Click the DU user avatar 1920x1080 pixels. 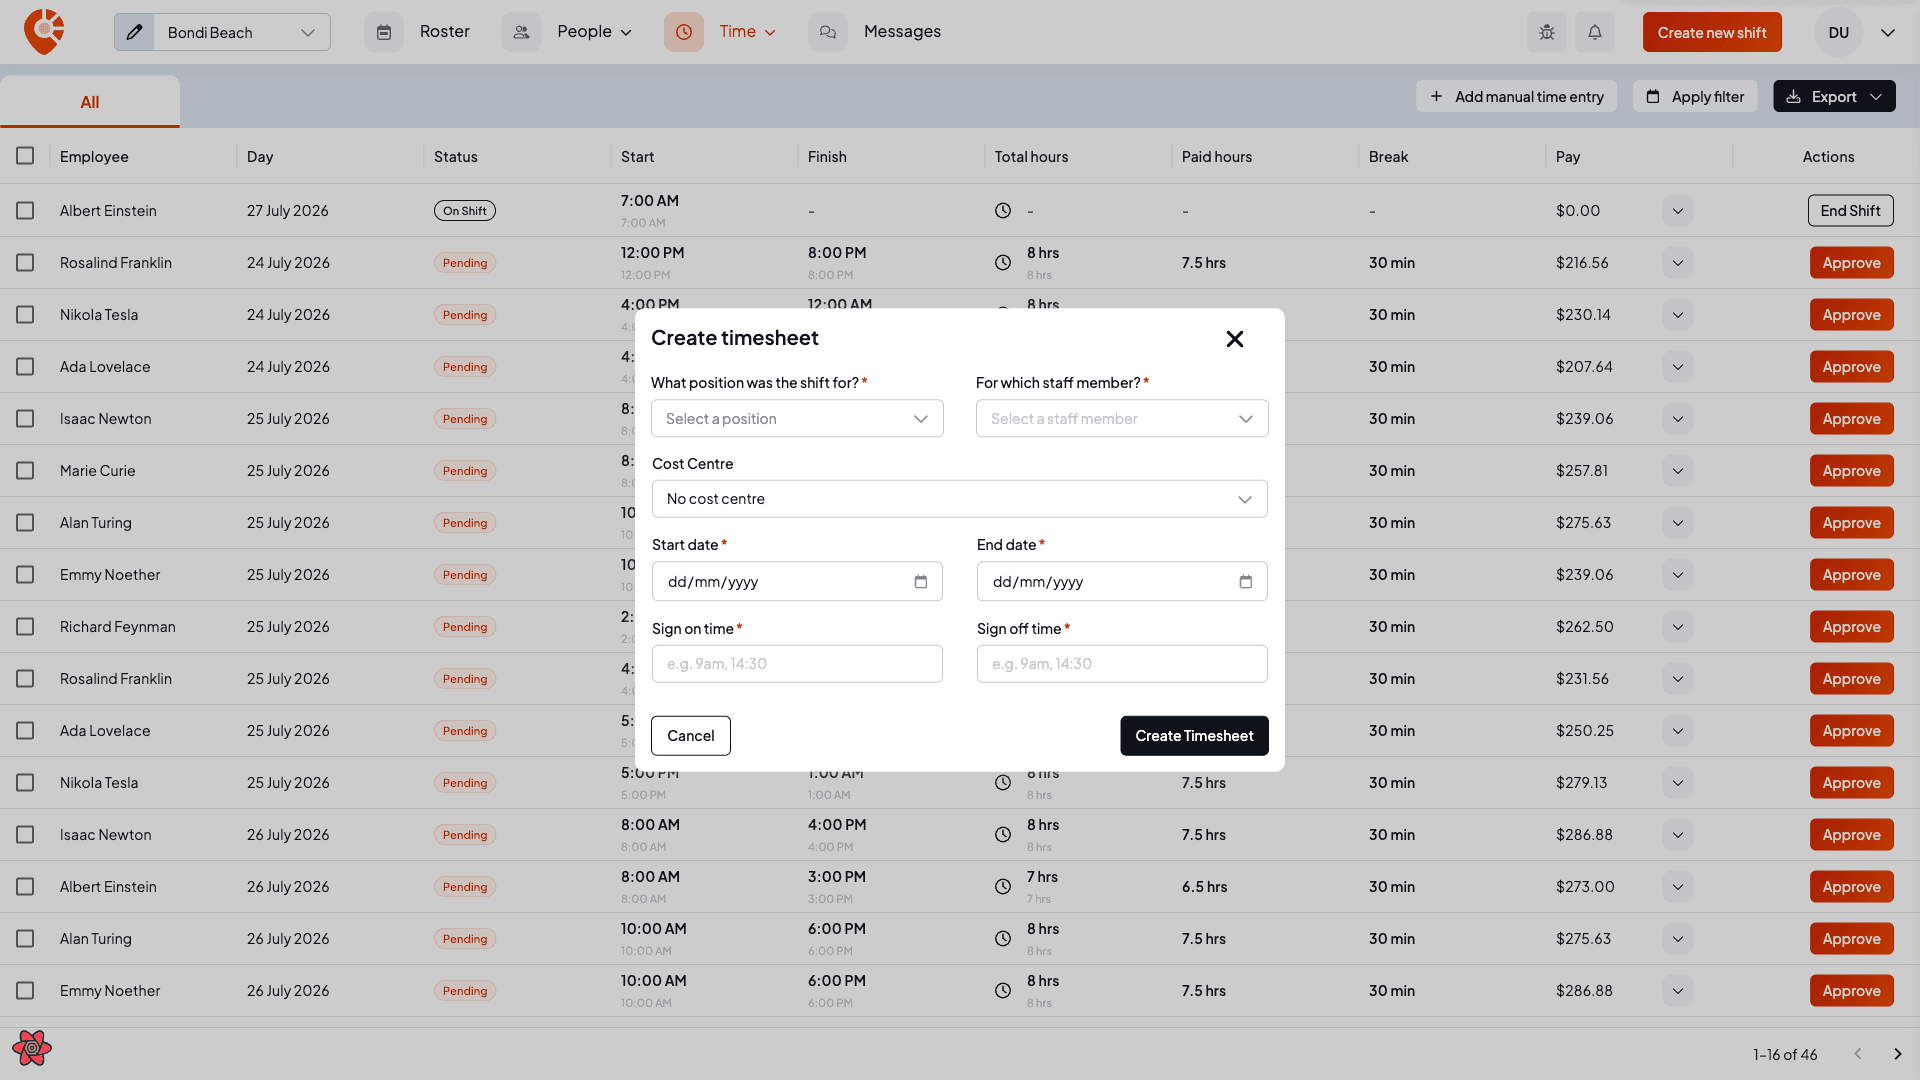click(x=1838, y=32)
